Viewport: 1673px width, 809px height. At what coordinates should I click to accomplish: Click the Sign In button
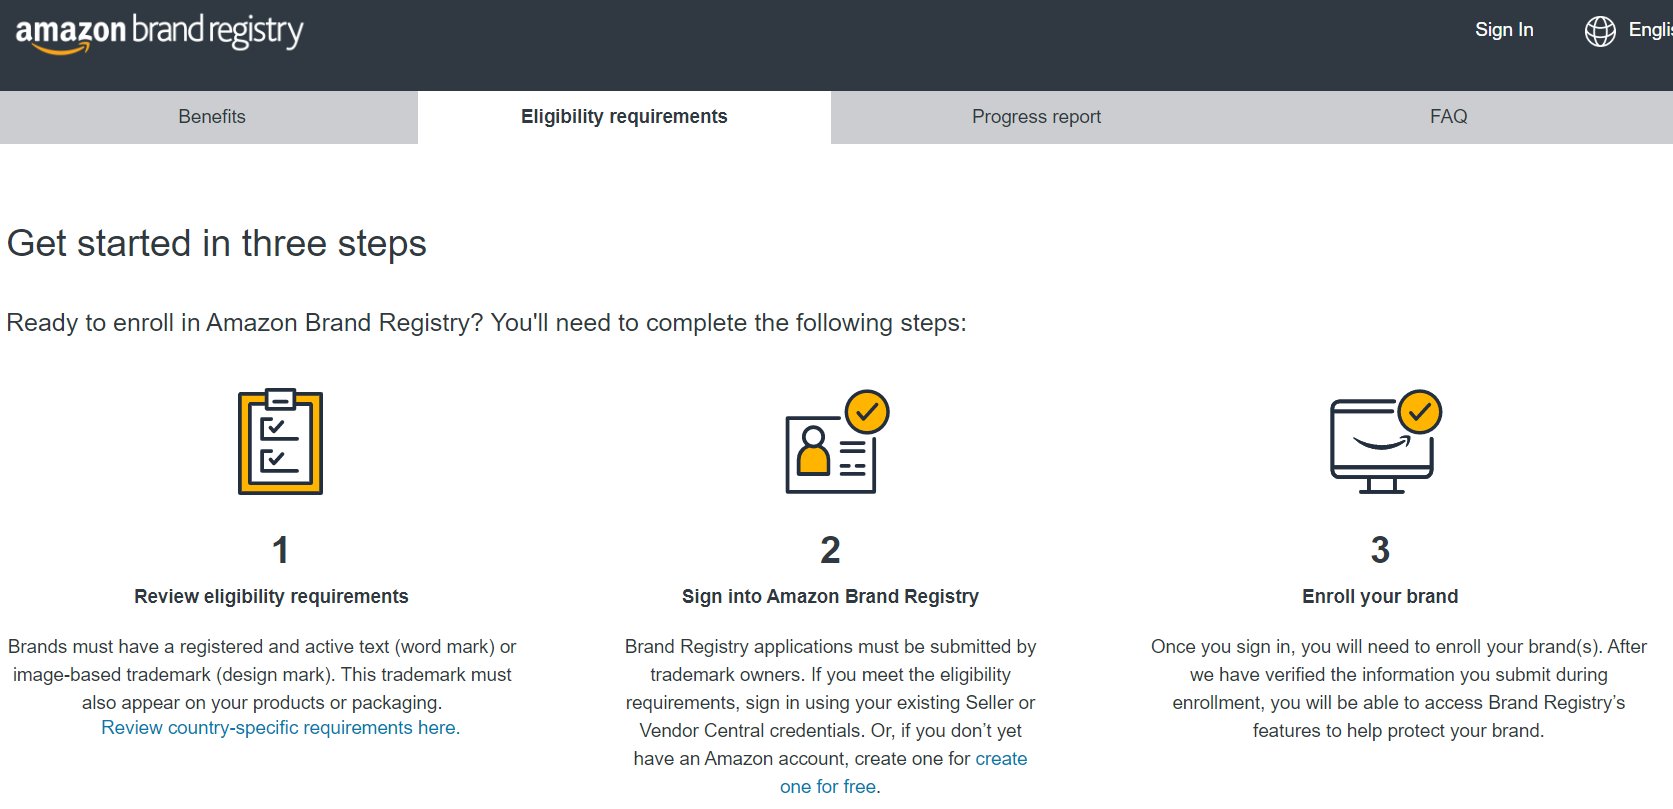[1503, 30]
